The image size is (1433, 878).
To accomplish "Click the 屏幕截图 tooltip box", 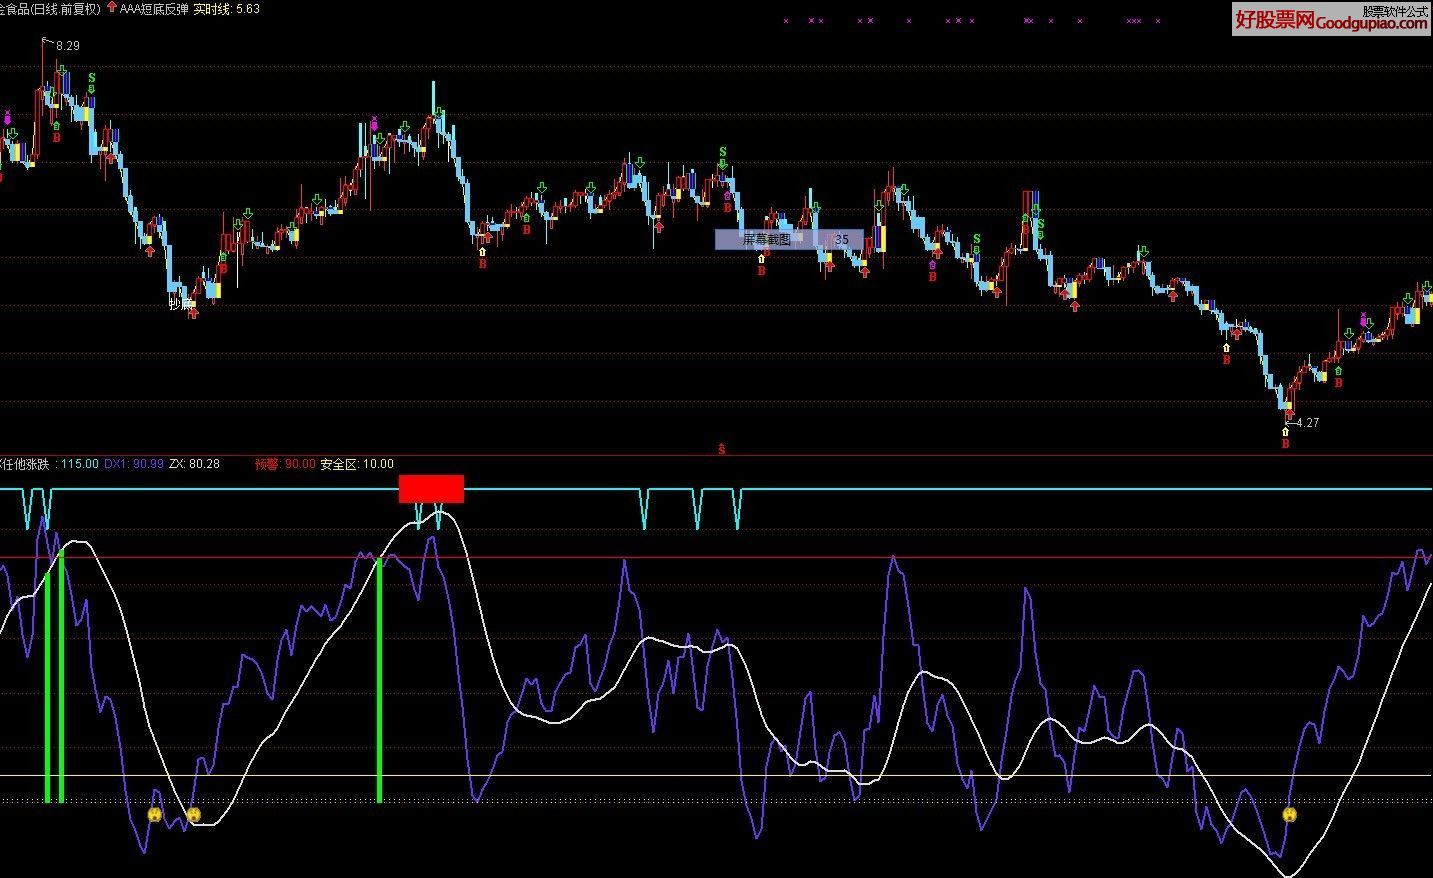I will pyautogui.click(x=788, y=239).
